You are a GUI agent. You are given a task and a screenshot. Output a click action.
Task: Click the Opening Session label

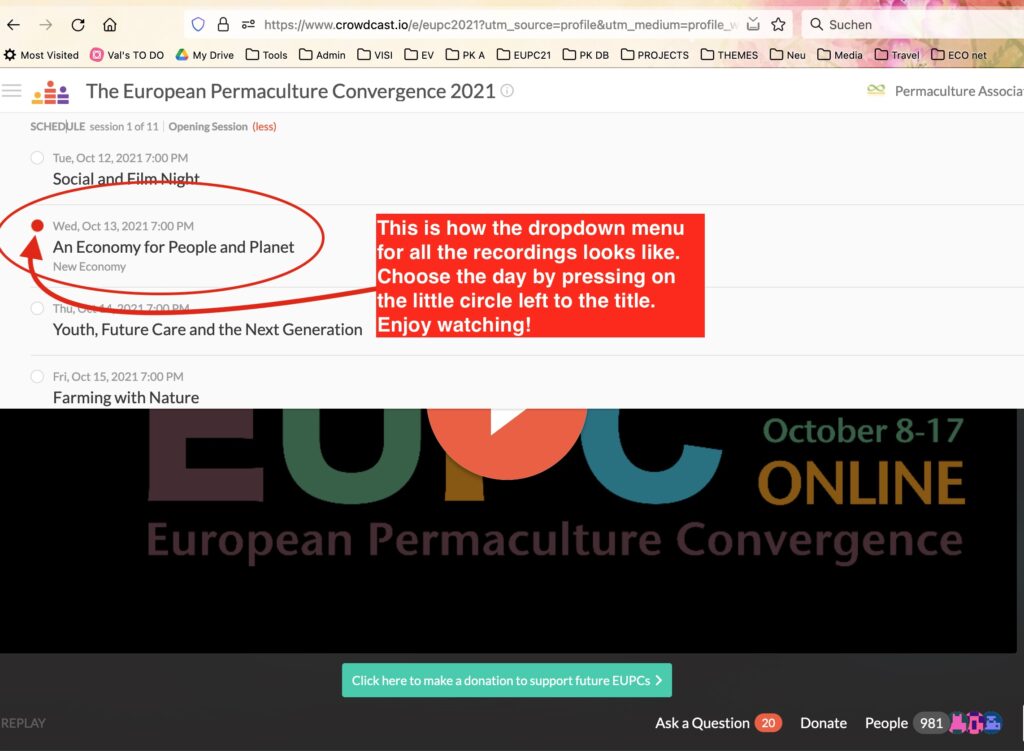[208, 127]
